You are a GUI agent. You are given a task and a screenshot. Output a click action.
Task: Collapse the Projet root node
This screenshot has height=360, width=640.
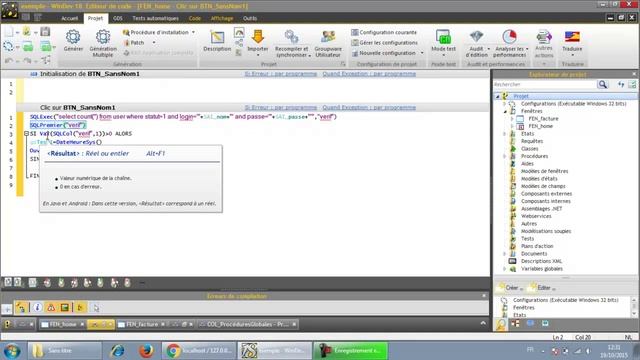(498, 96)
